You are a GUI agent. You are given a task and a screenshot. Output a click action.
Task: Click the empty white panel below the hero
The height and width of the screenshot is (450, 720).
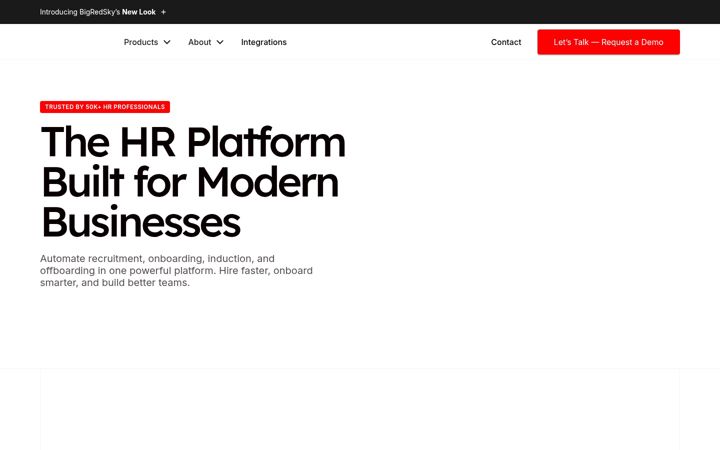point(360,409)
